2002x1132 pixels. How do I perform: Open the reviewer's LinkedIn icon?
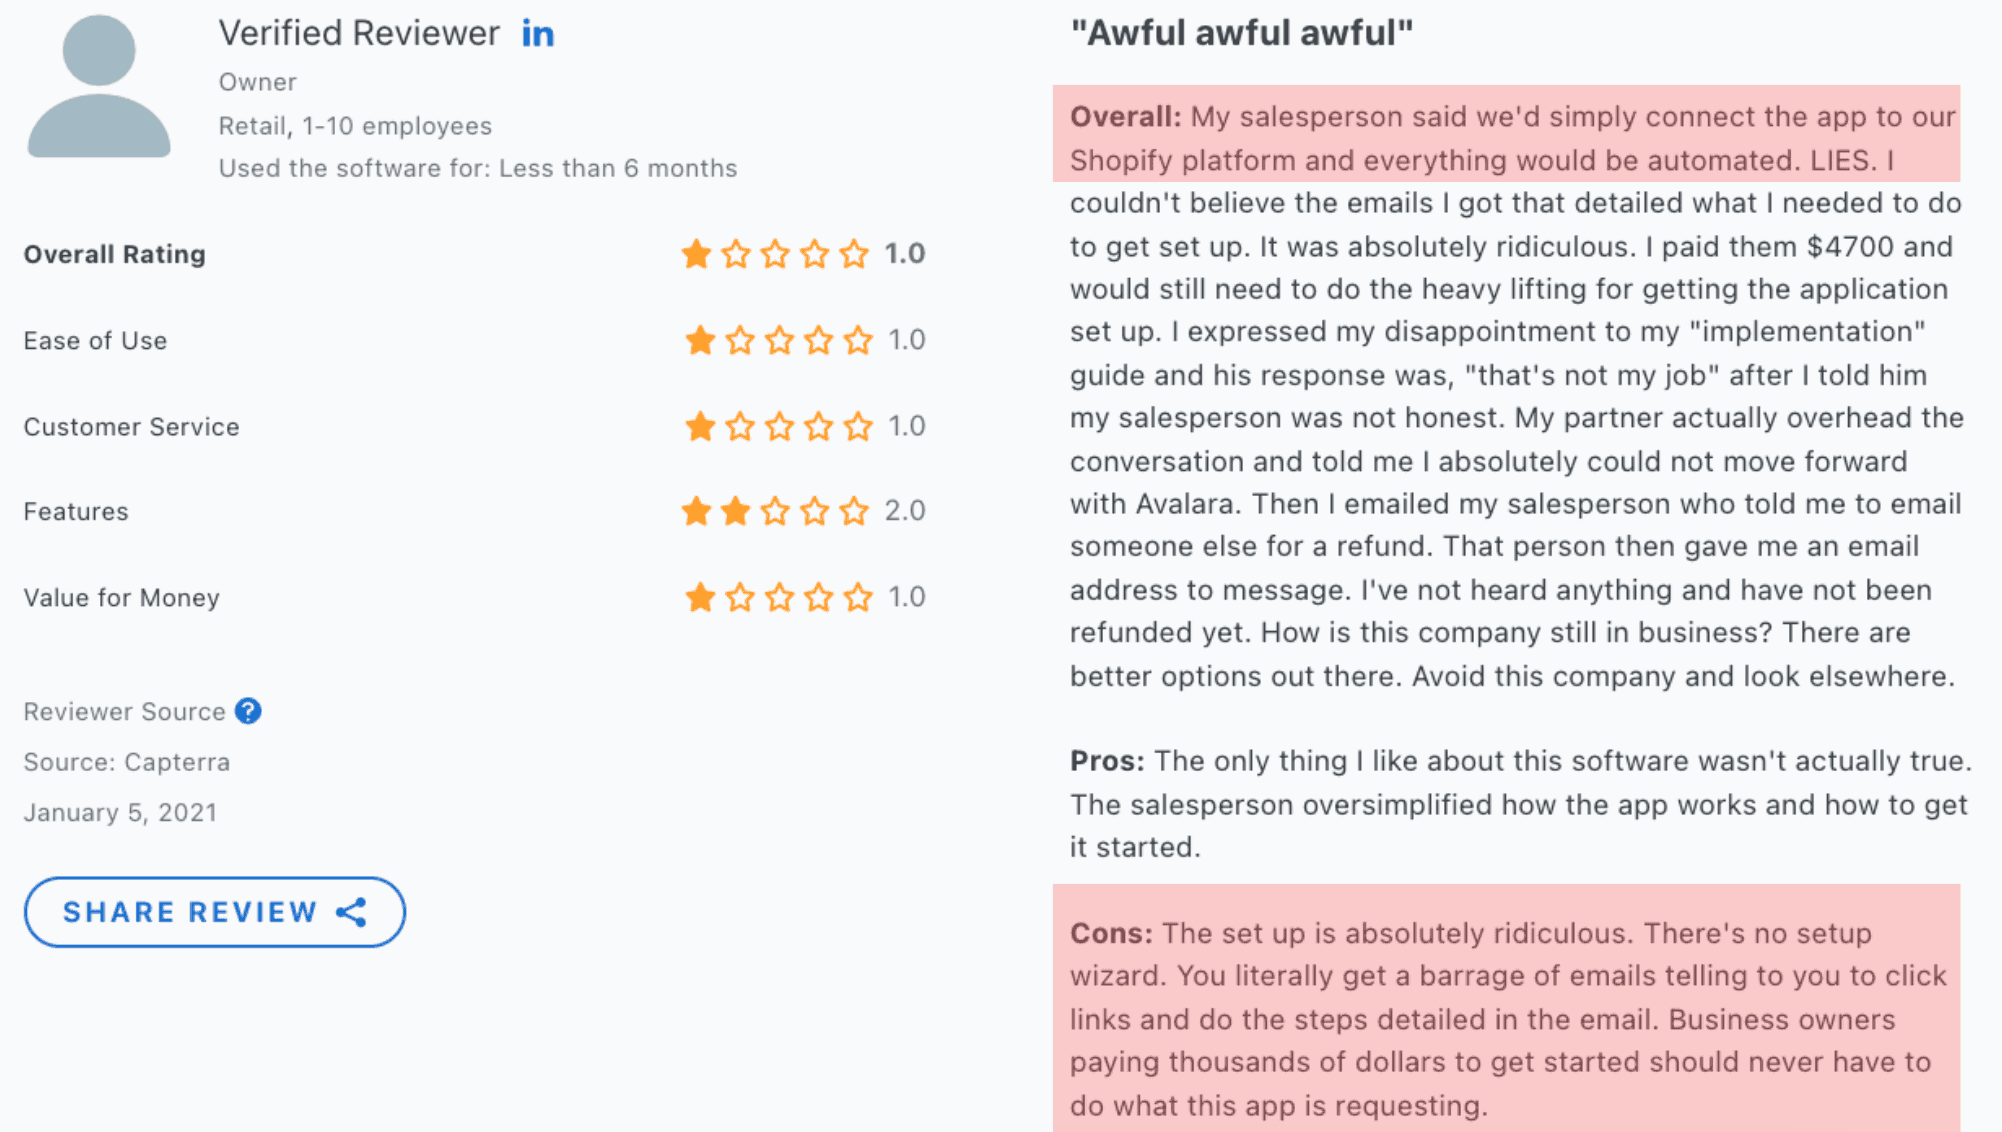pos(538,34)
